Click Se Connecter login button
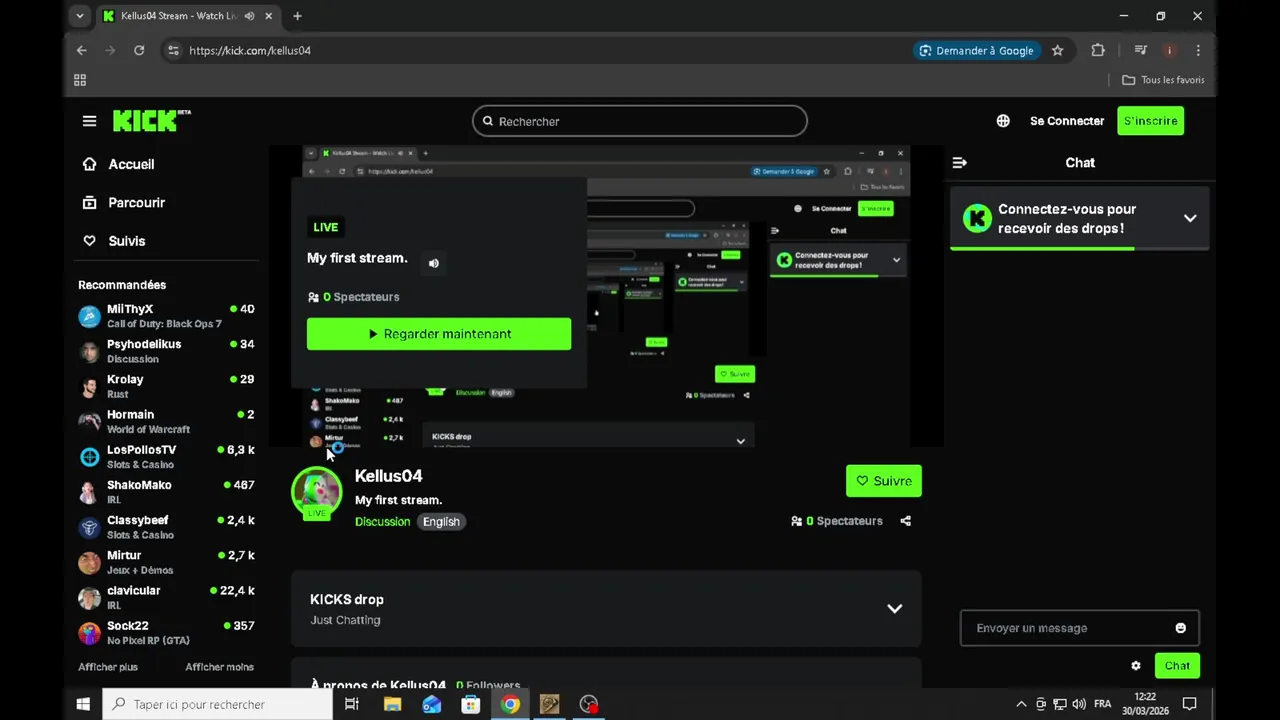The image size is (1280, 720). [x=1067, y=121]
